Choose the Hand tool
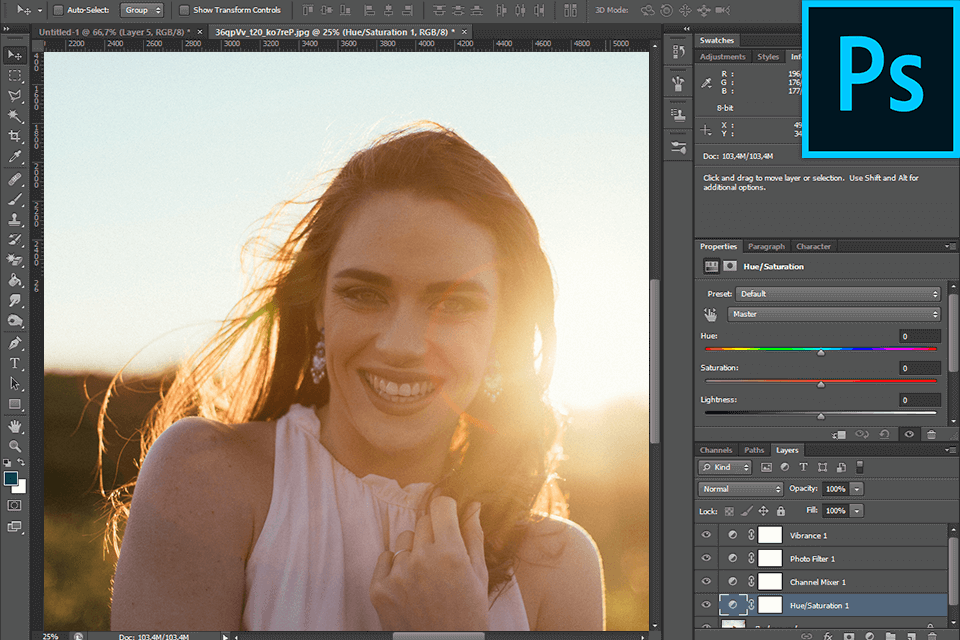The height and width of the screenshot is (640, 960). point(15,425)
